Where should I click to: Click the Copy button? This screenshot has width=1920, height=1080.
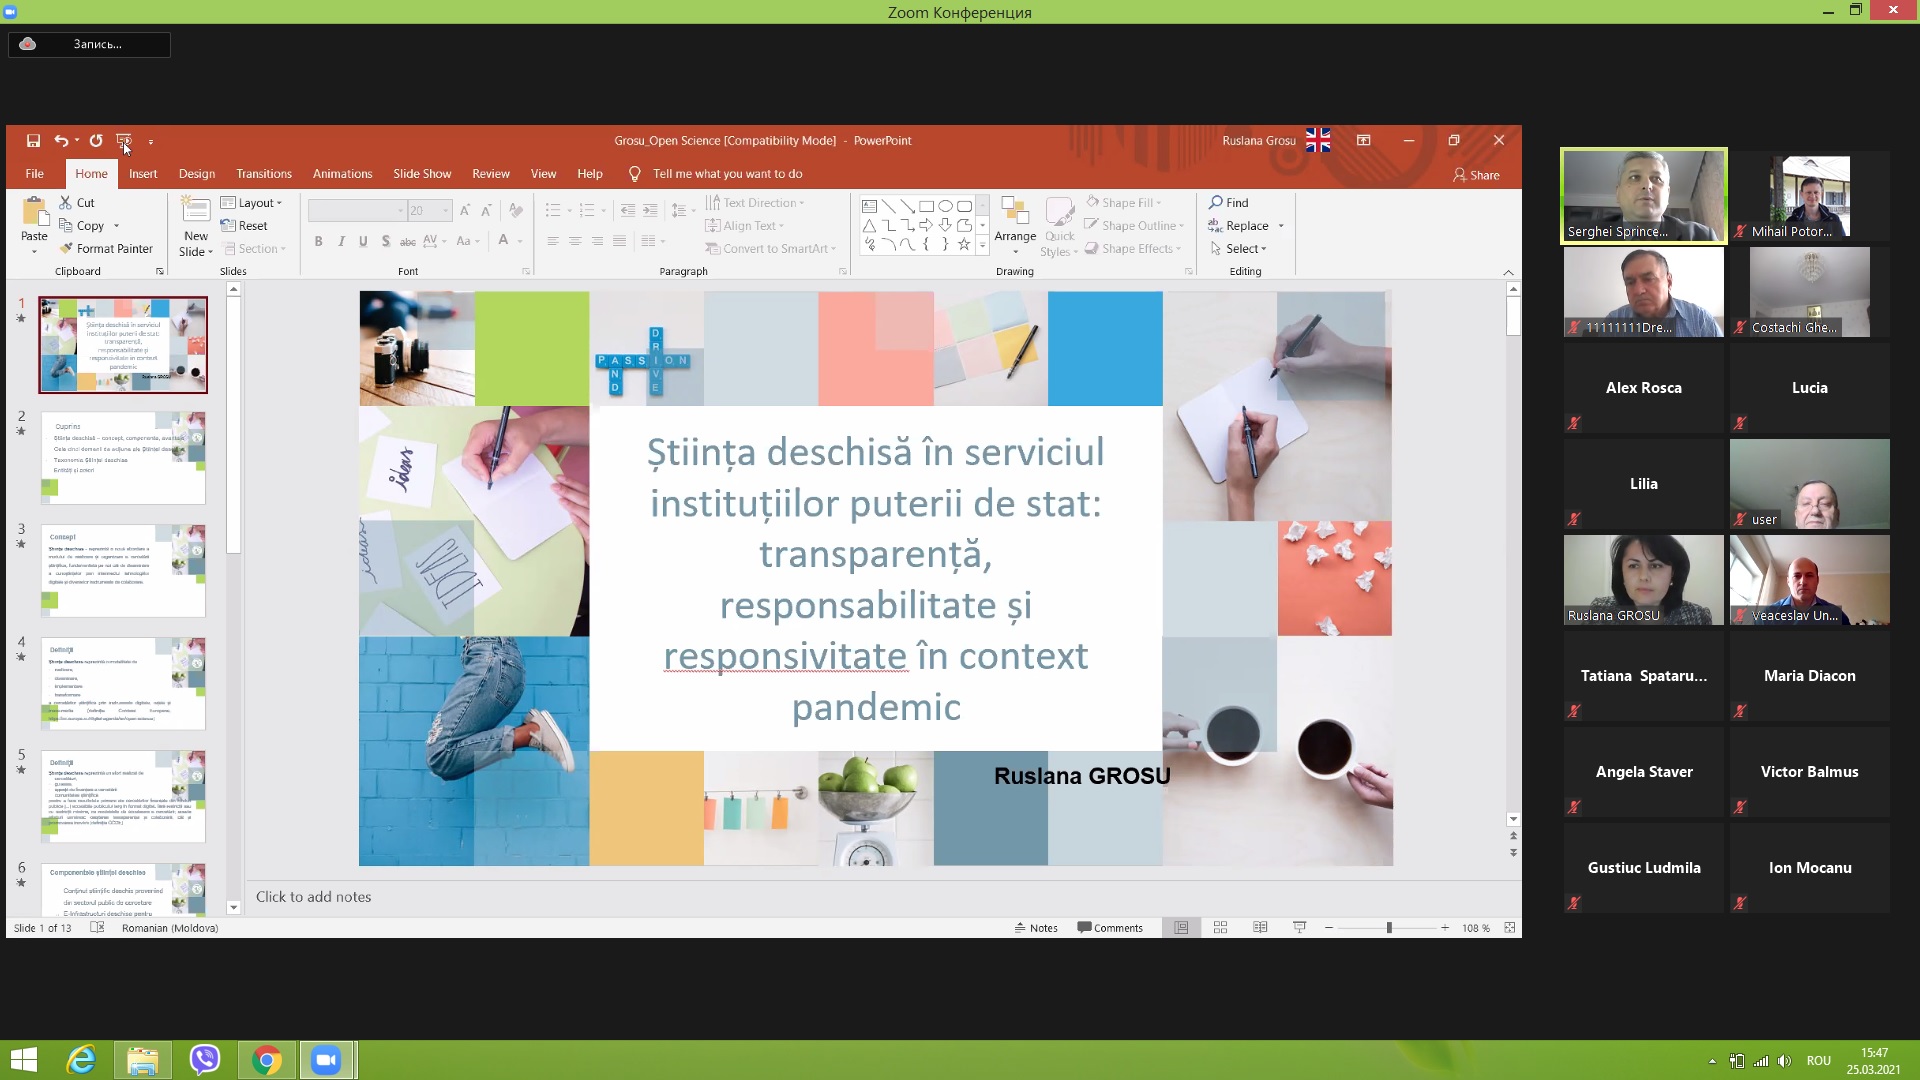coord(82,226)
